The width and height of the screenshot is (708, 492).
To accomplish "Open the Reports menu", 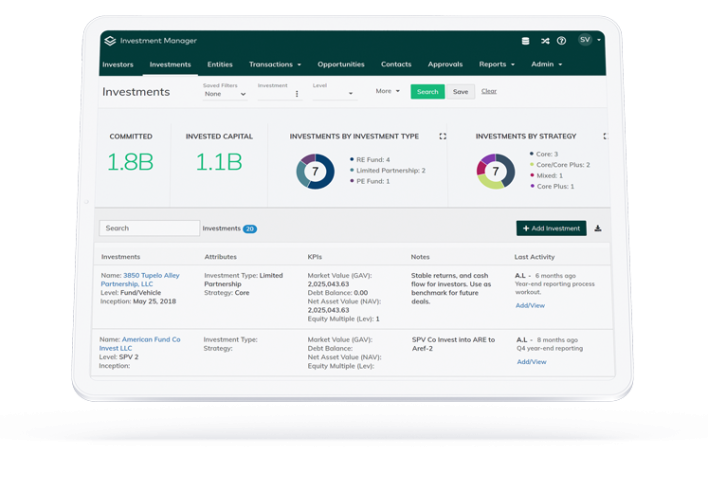I will 496,64.
